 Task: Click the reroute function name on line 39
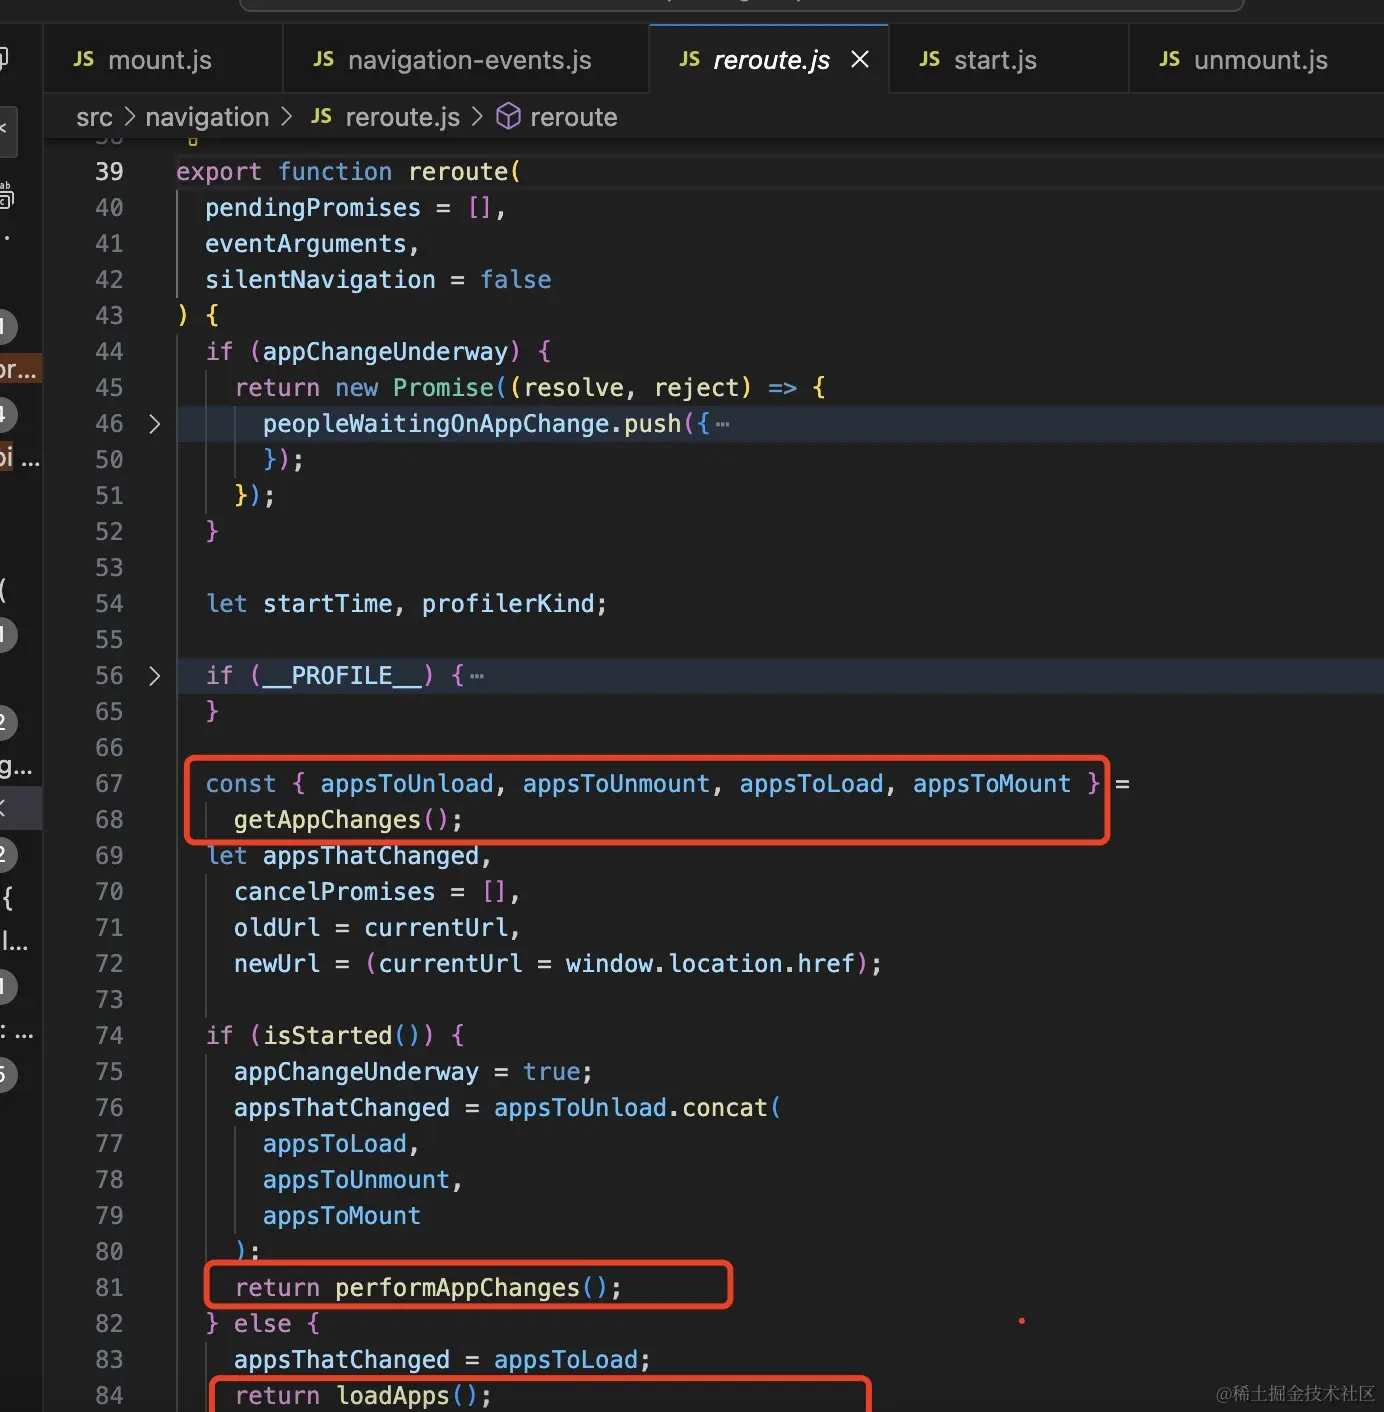click(x=458, y=172)
